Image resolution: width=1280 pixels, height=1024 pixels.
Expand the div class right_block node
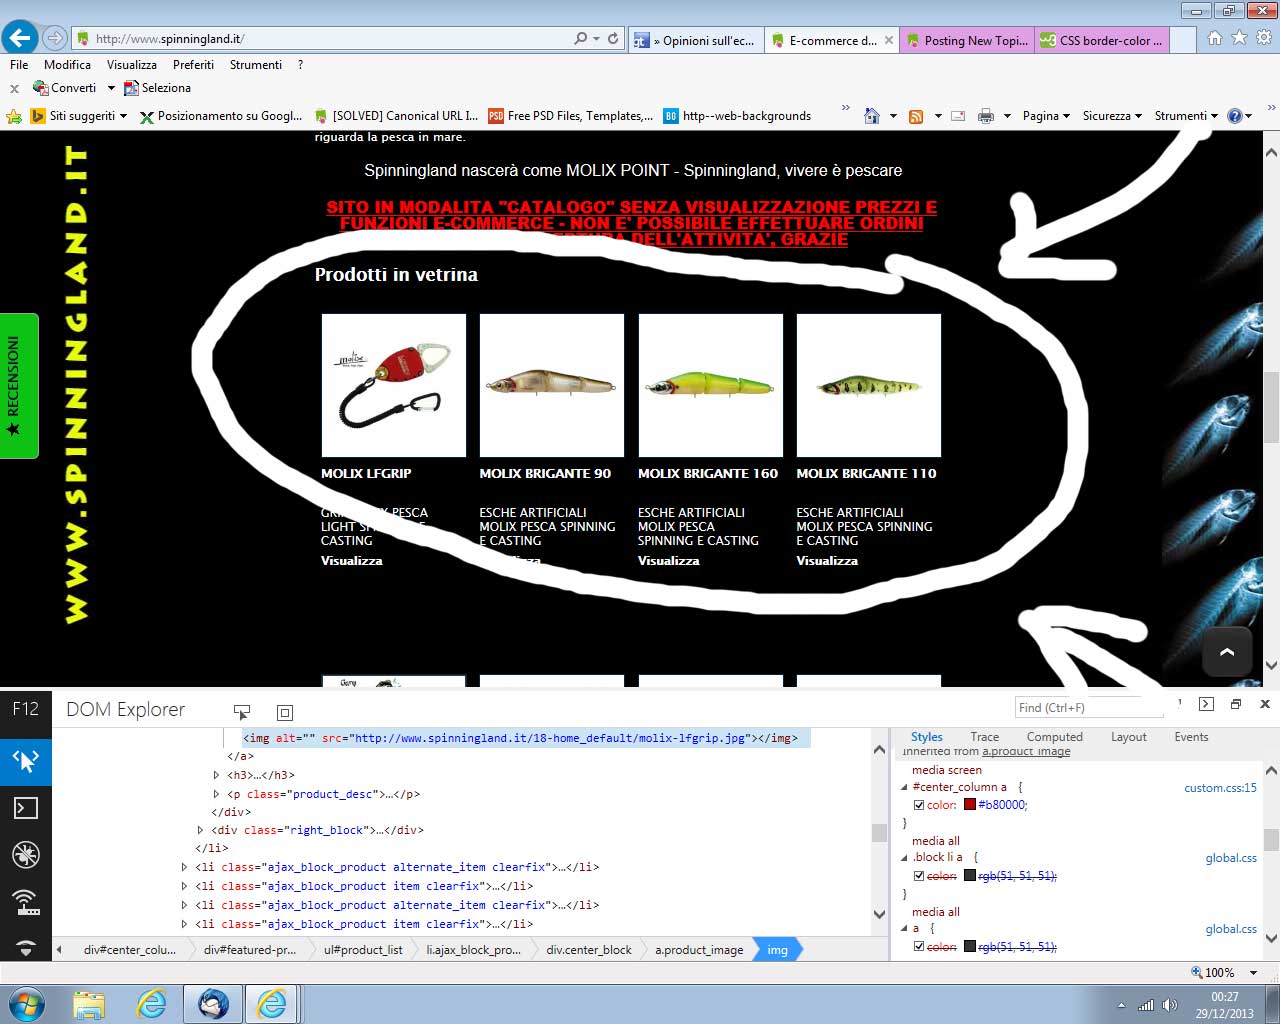[201, 830]
